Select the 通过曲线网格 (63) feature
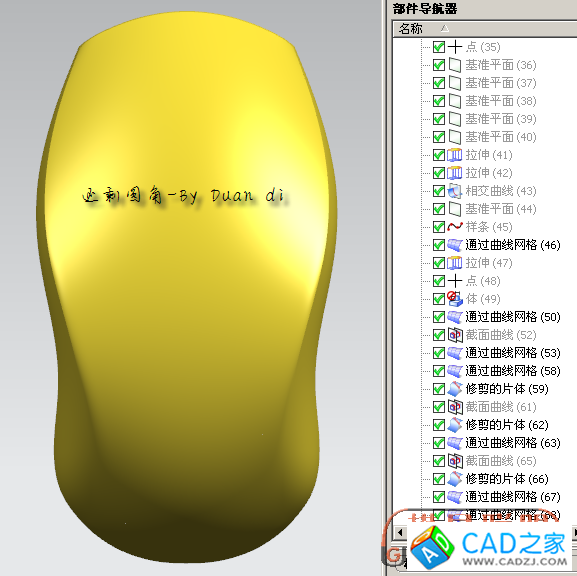The width and height of the screenshot is (577, 576). pyautogui.click(x=513, y=443)
